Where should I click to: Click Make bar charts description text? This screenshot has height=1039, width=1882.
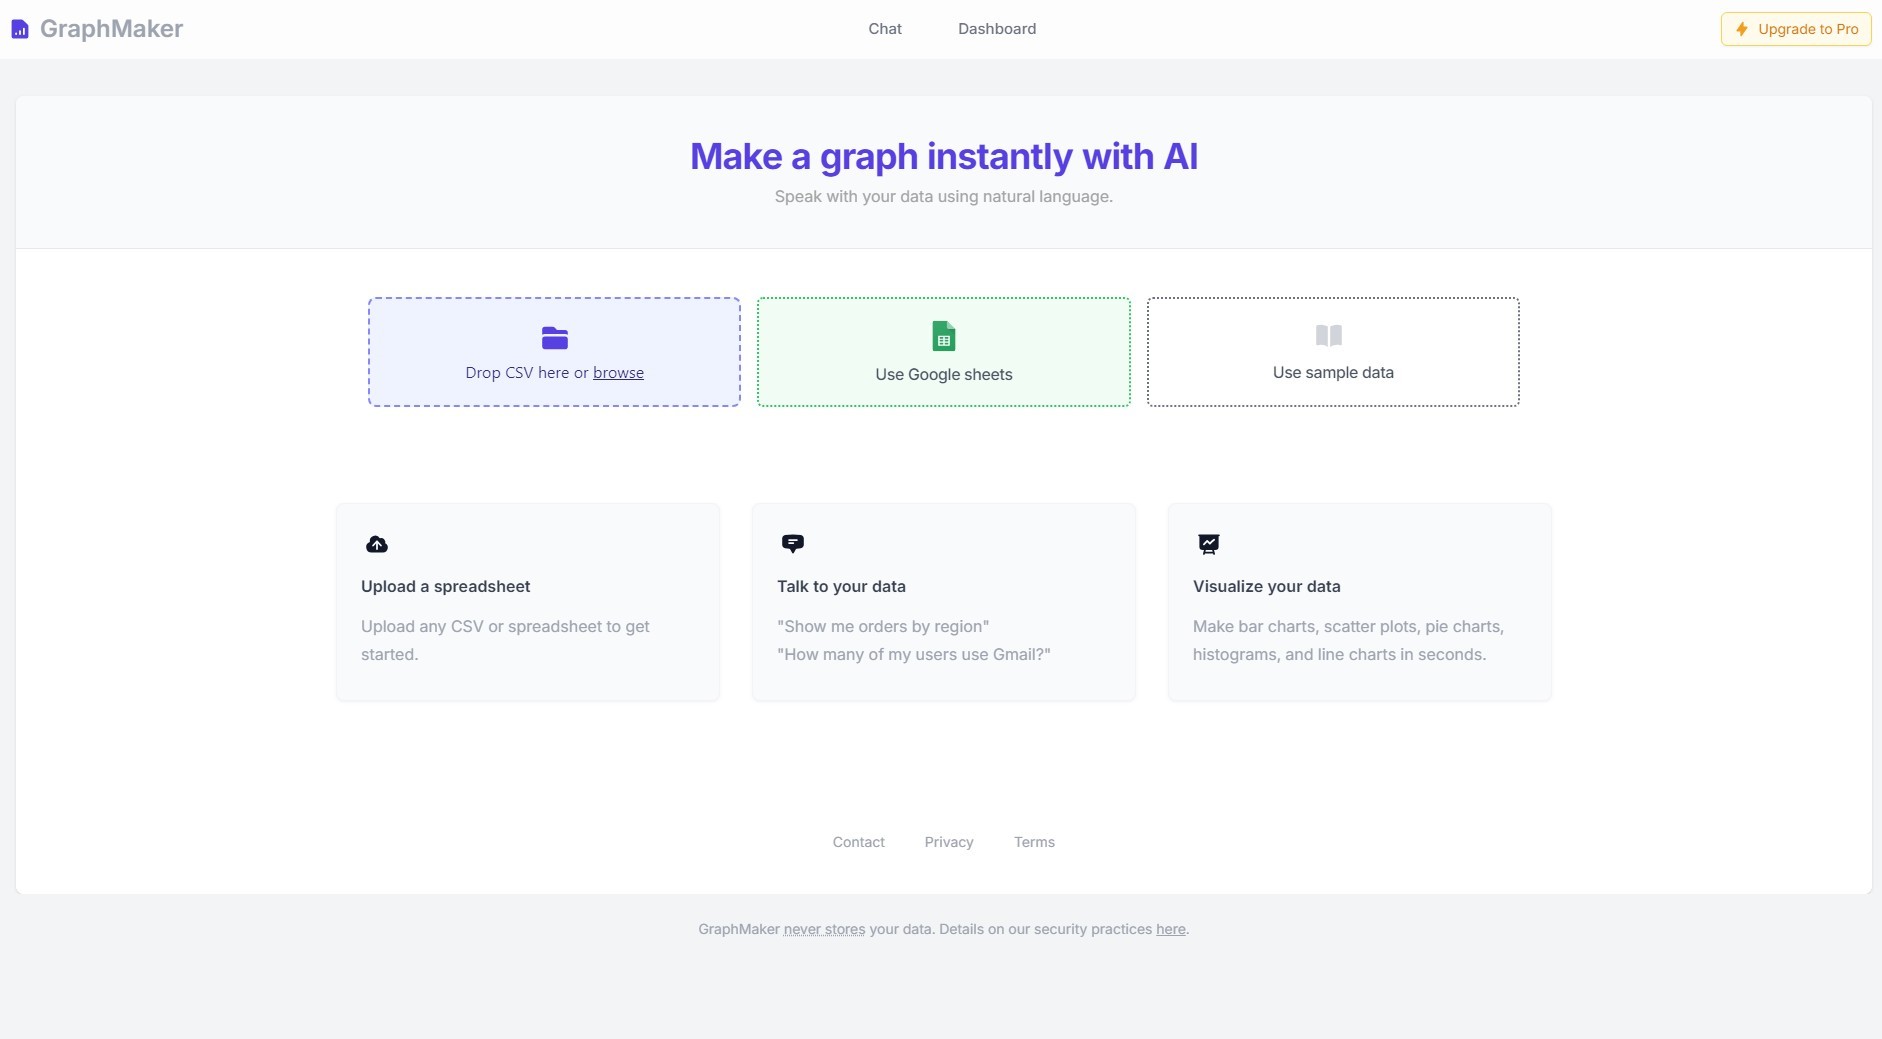tap(1348, 641)
